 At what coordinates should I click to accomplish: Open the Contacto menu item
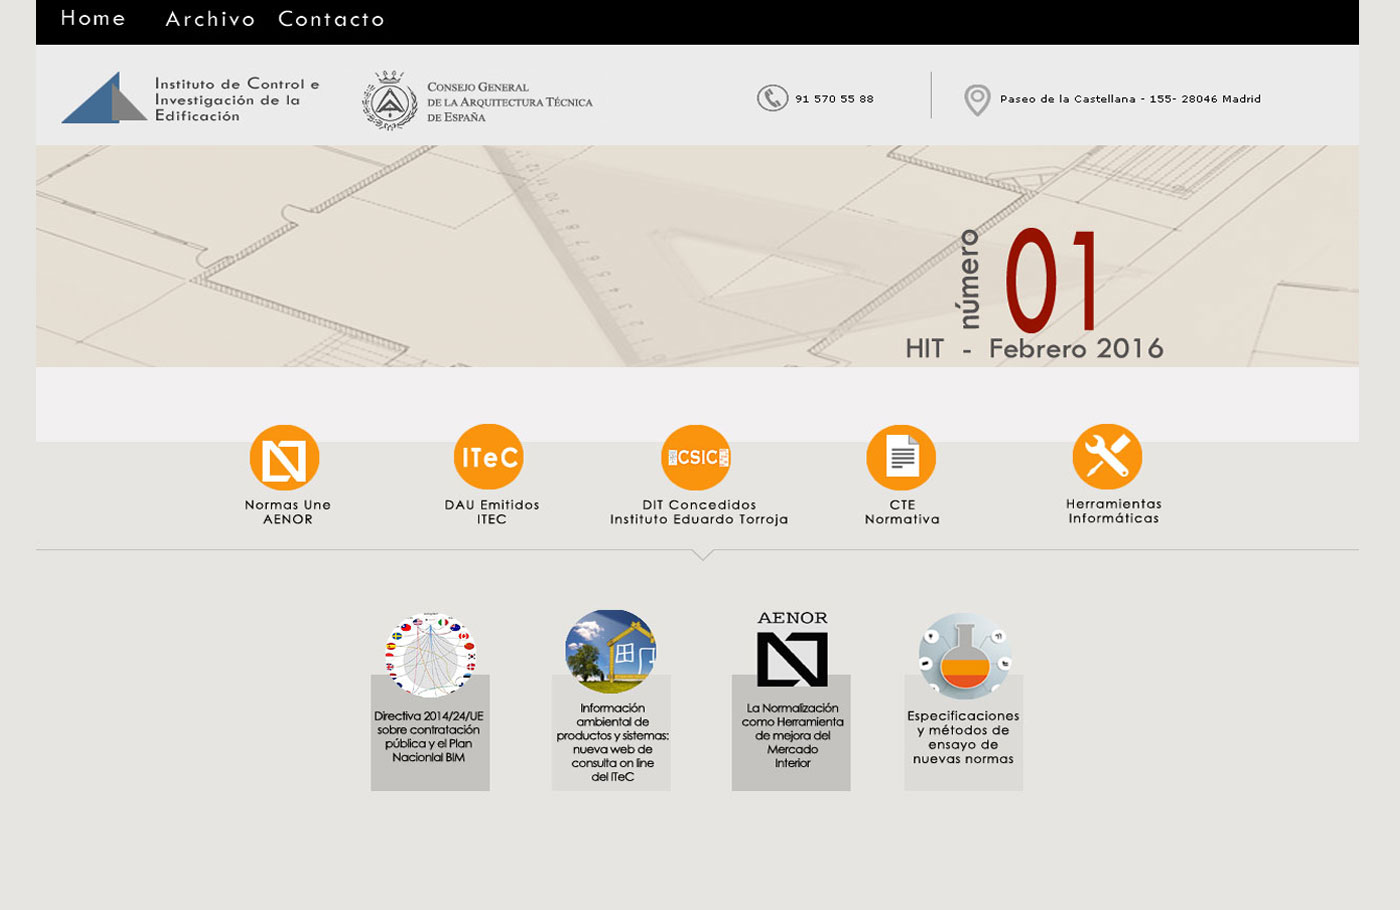pos(331,20)
